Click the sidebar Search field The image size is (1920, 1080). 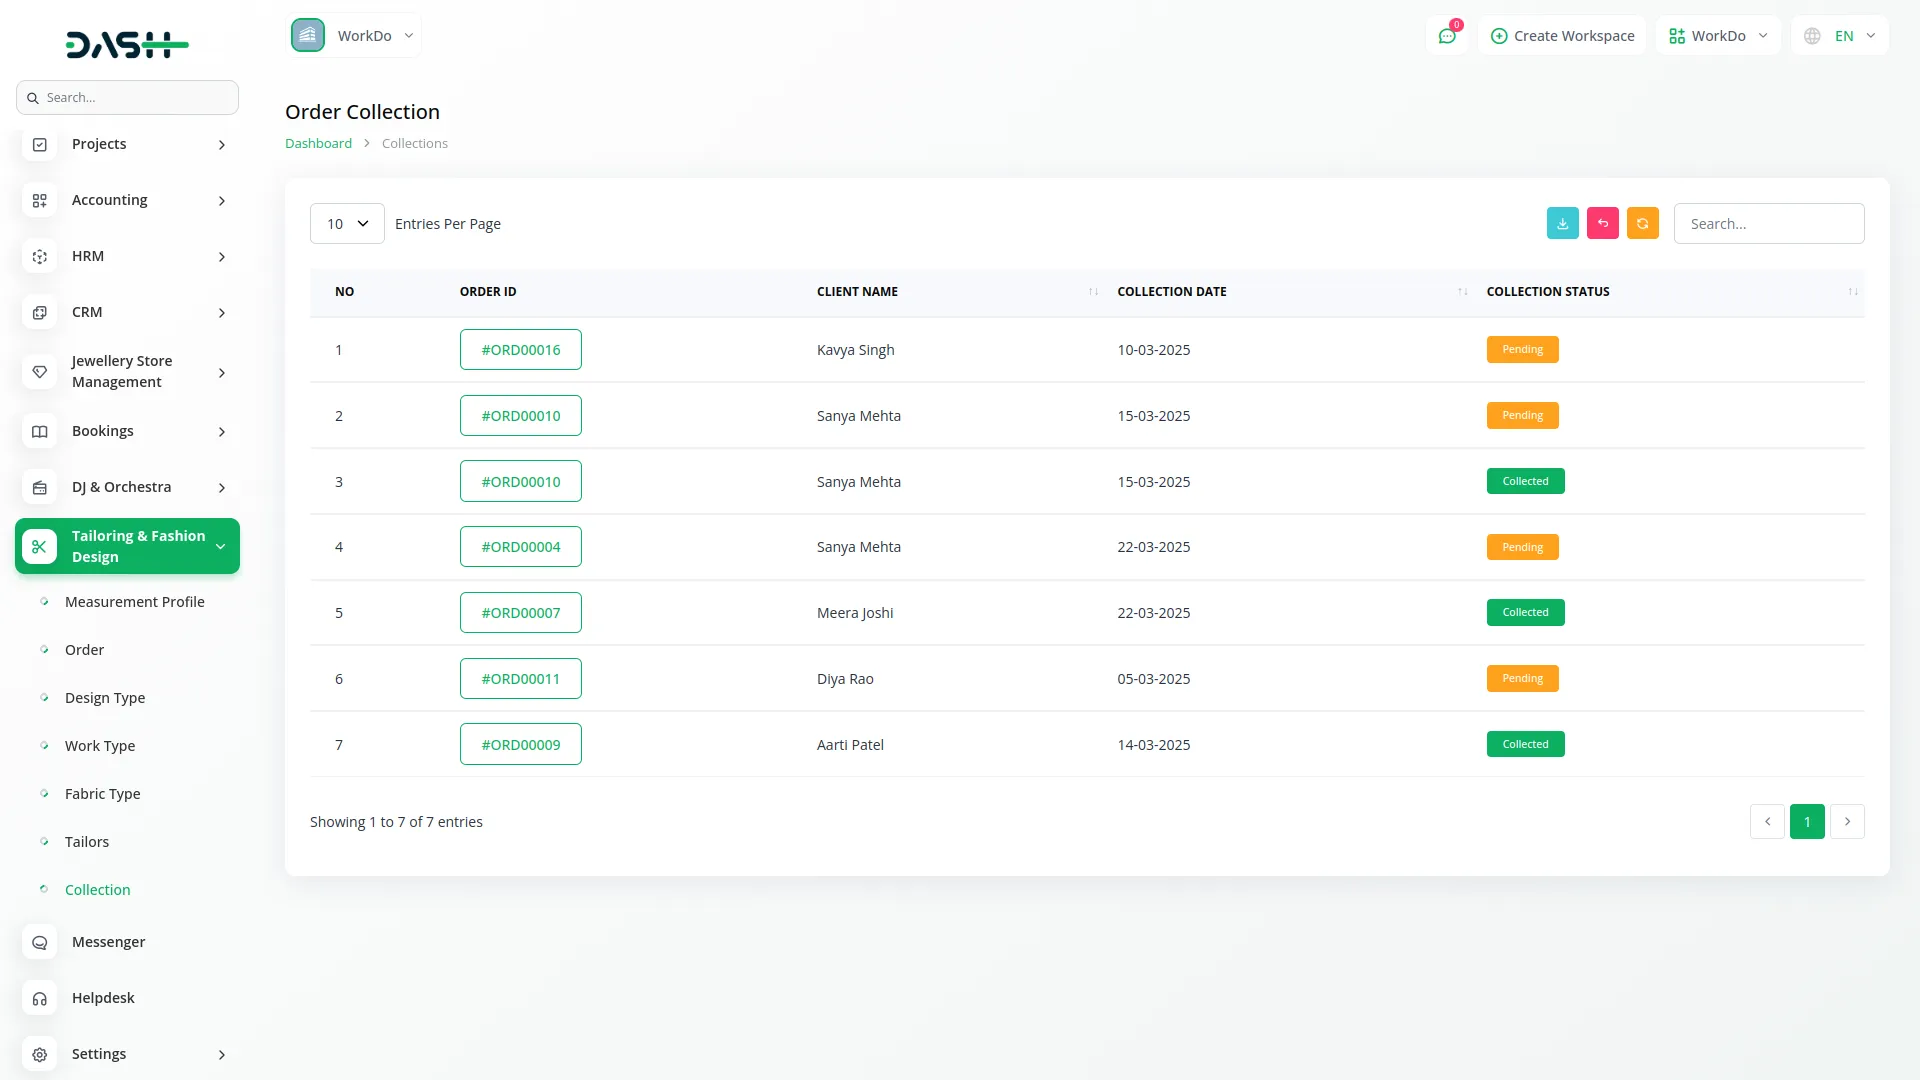[127, 97]
